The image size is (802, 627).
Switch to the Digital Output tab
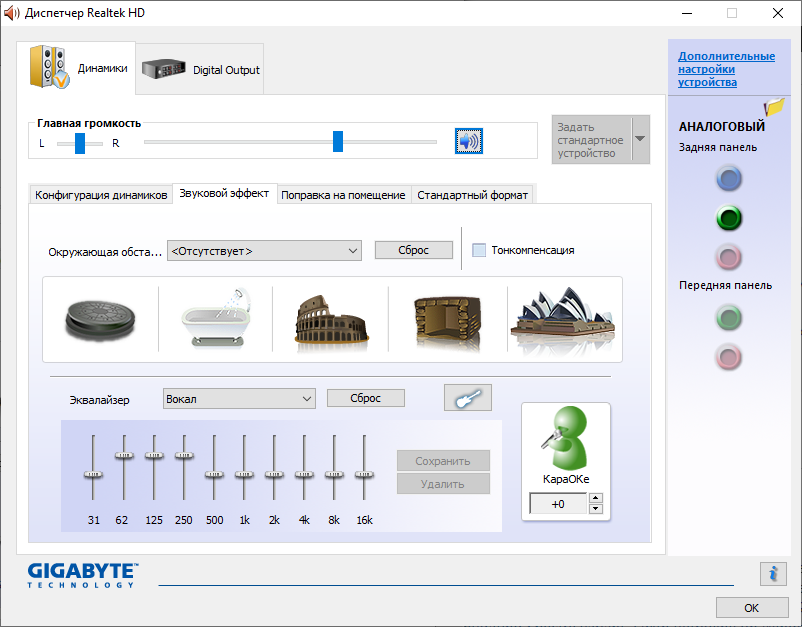(x=200, y=70)
